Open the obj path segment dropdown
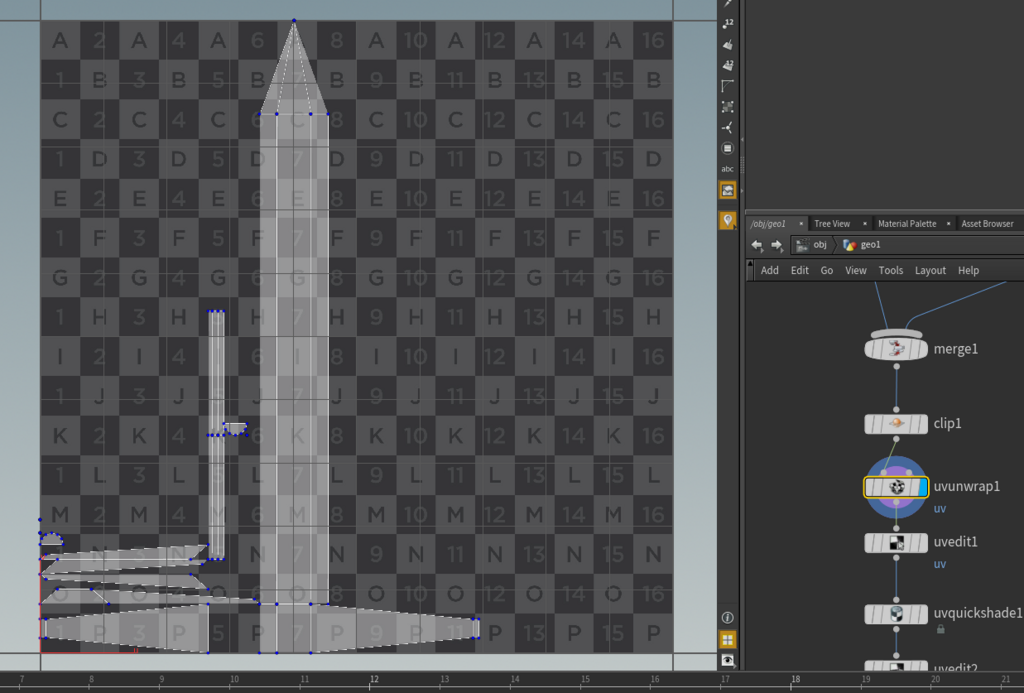 click(x=812, y=245)
